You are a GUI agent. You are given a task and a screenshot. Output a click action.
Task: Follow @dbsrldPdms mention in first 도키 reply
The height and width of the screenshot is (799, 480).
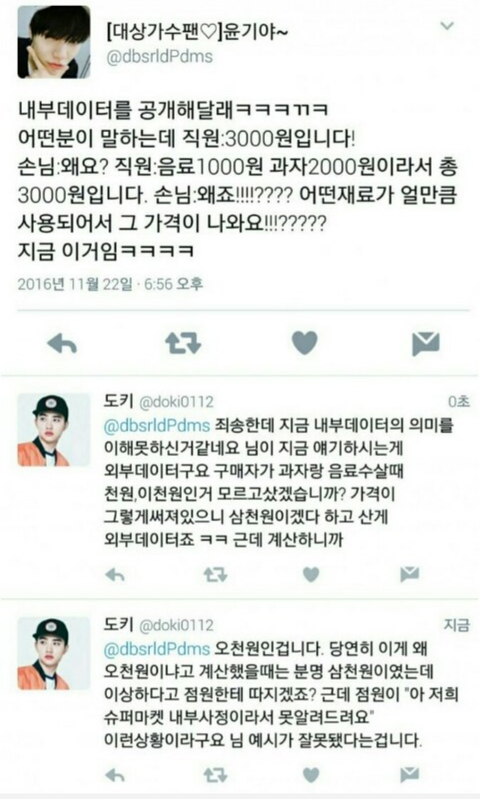tap(157, 425)
